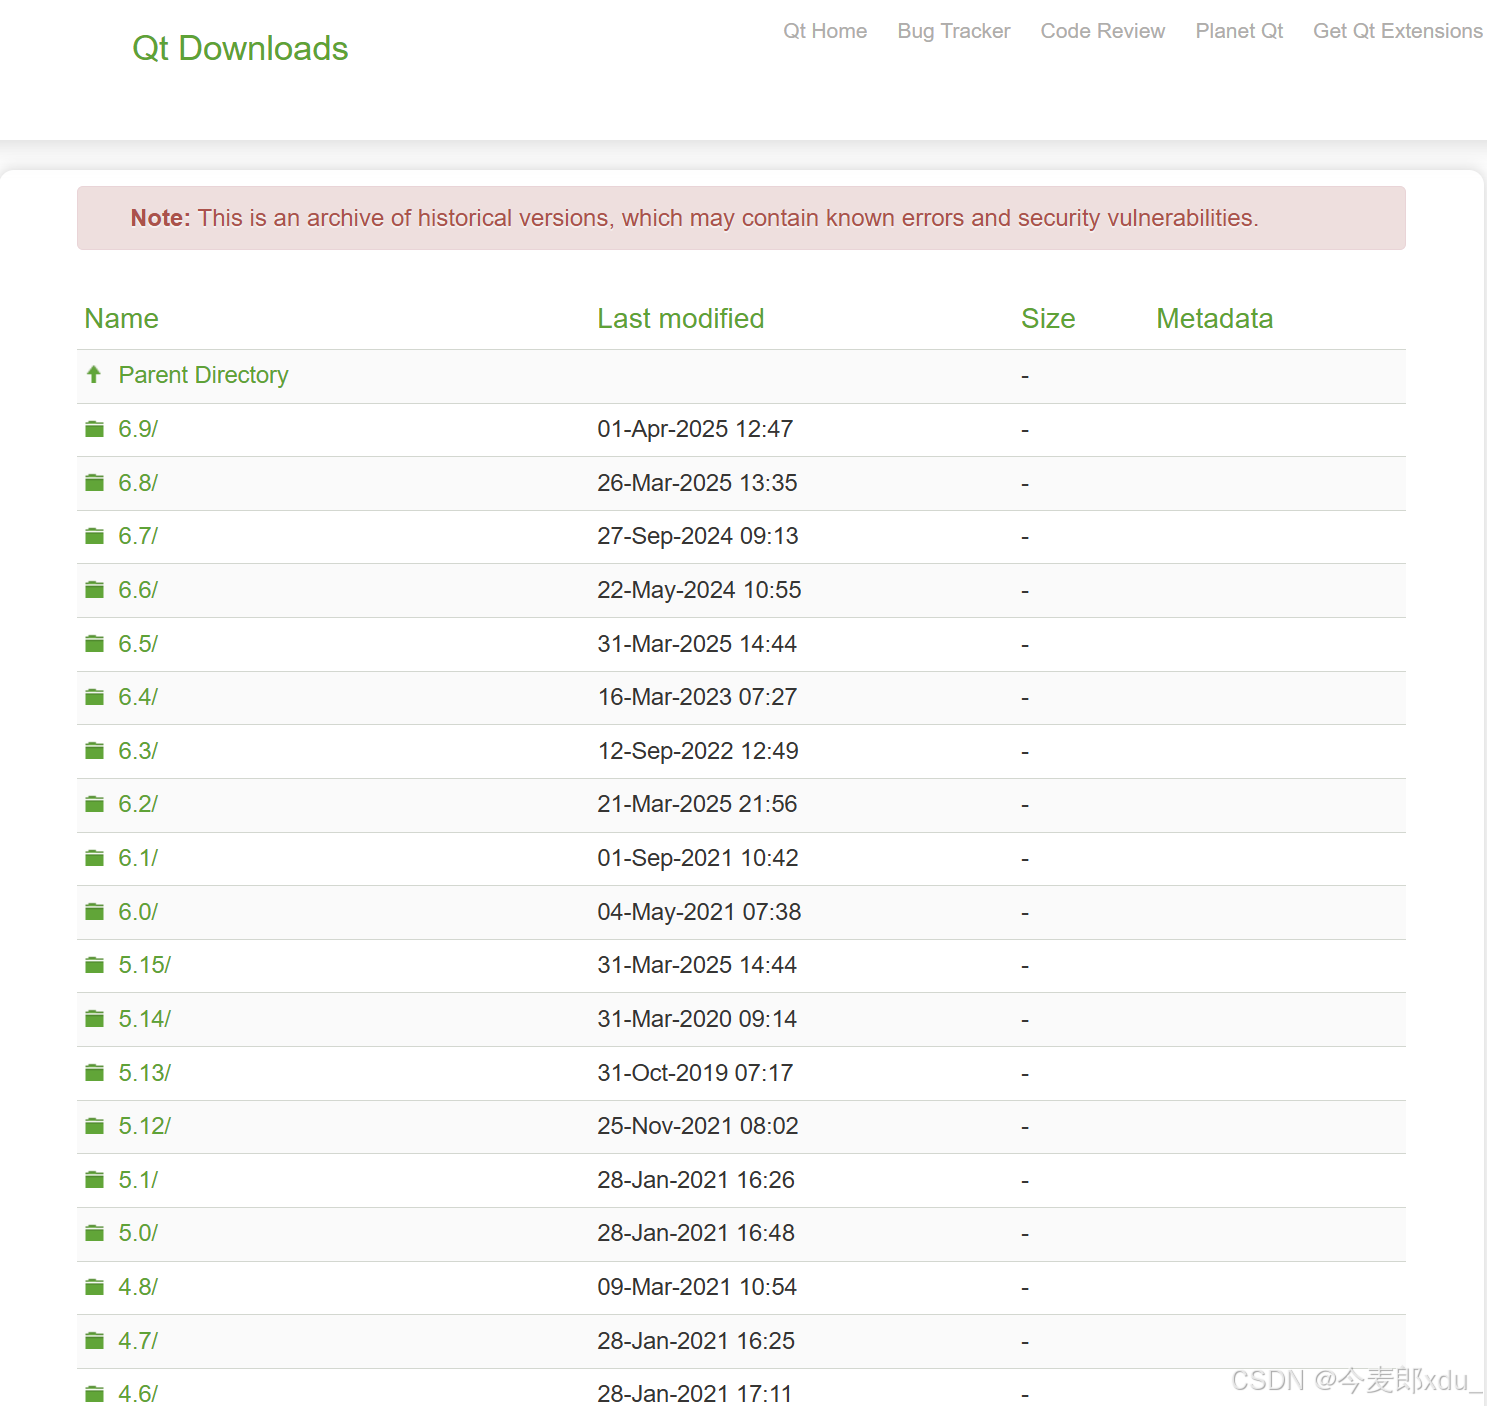Click the archive warning Note banner
The image size is (1487, 1406).
[x=741, y=218]
